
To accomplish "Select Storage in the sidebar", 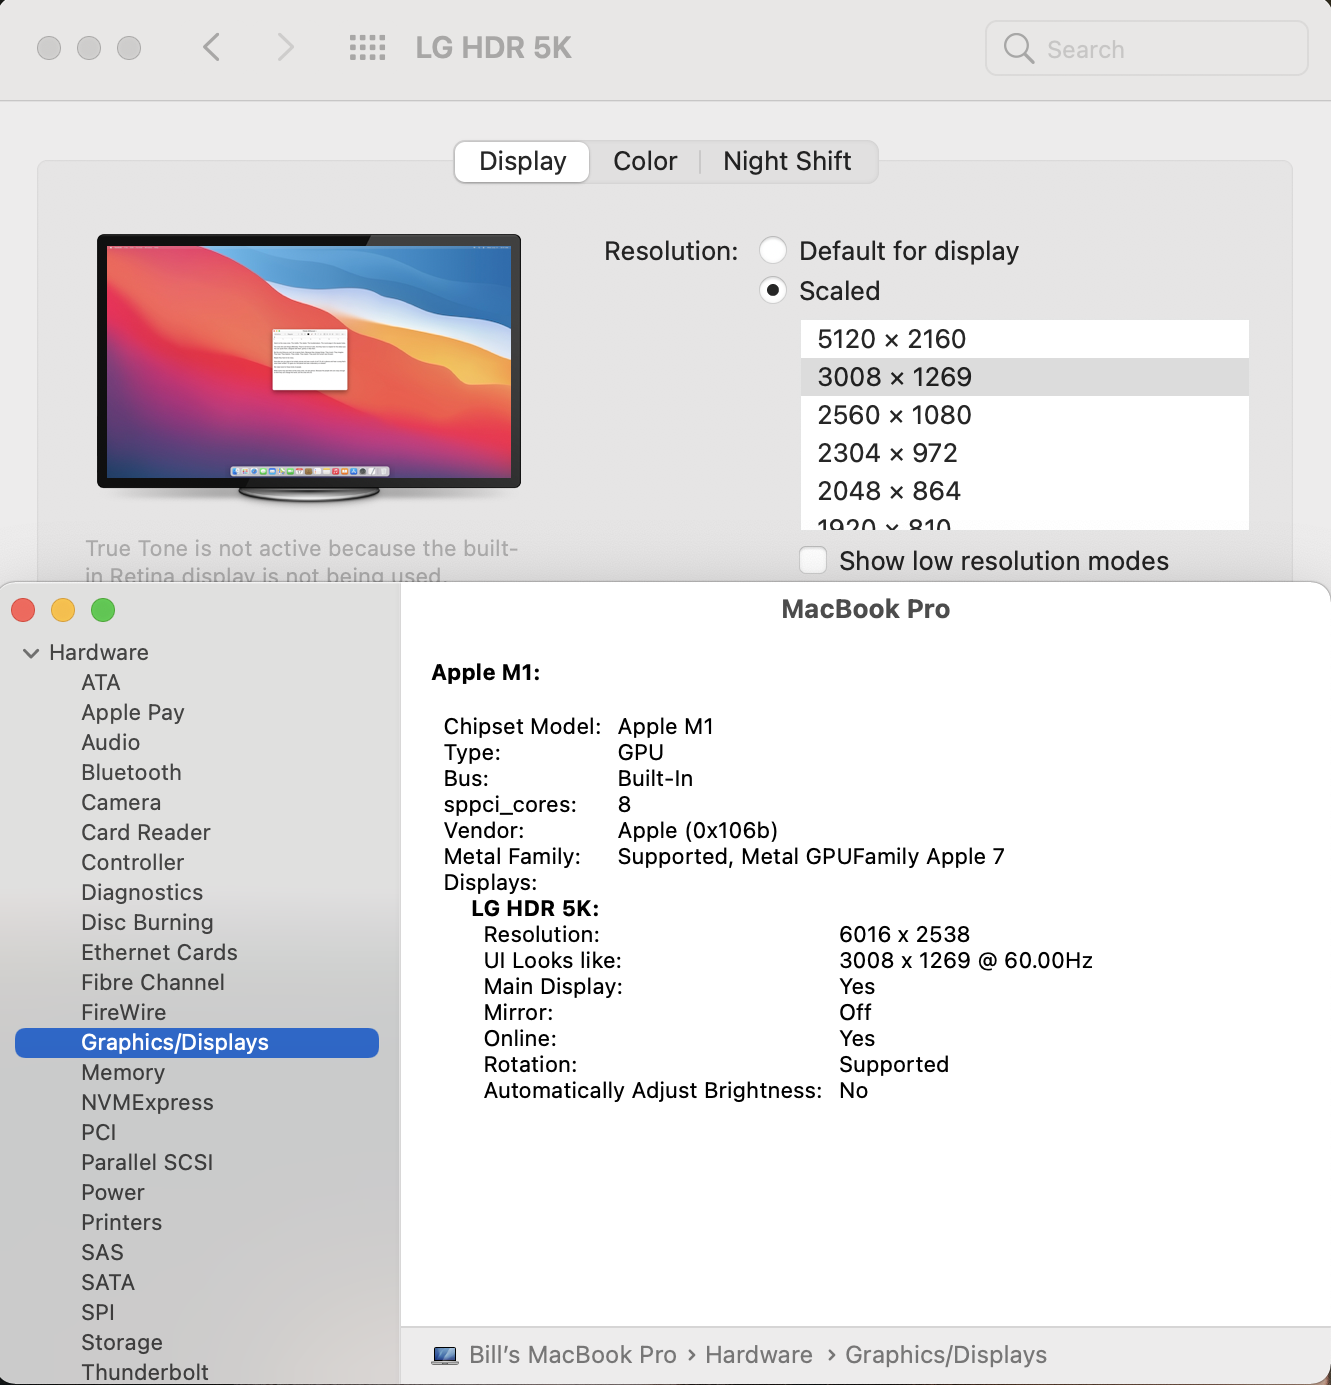I will pyautogui.click(x=122, y=1342).
